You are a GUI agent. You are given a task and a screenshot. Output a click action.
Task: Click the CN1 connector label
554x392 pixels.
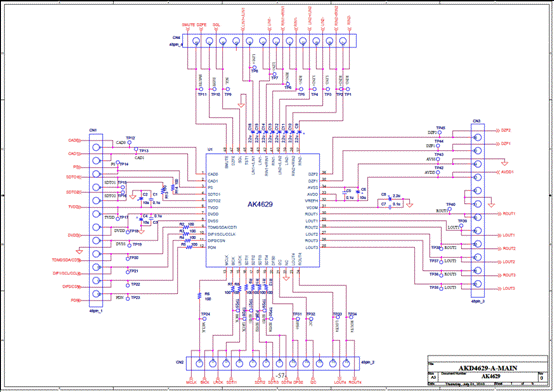tap(93, 130)
